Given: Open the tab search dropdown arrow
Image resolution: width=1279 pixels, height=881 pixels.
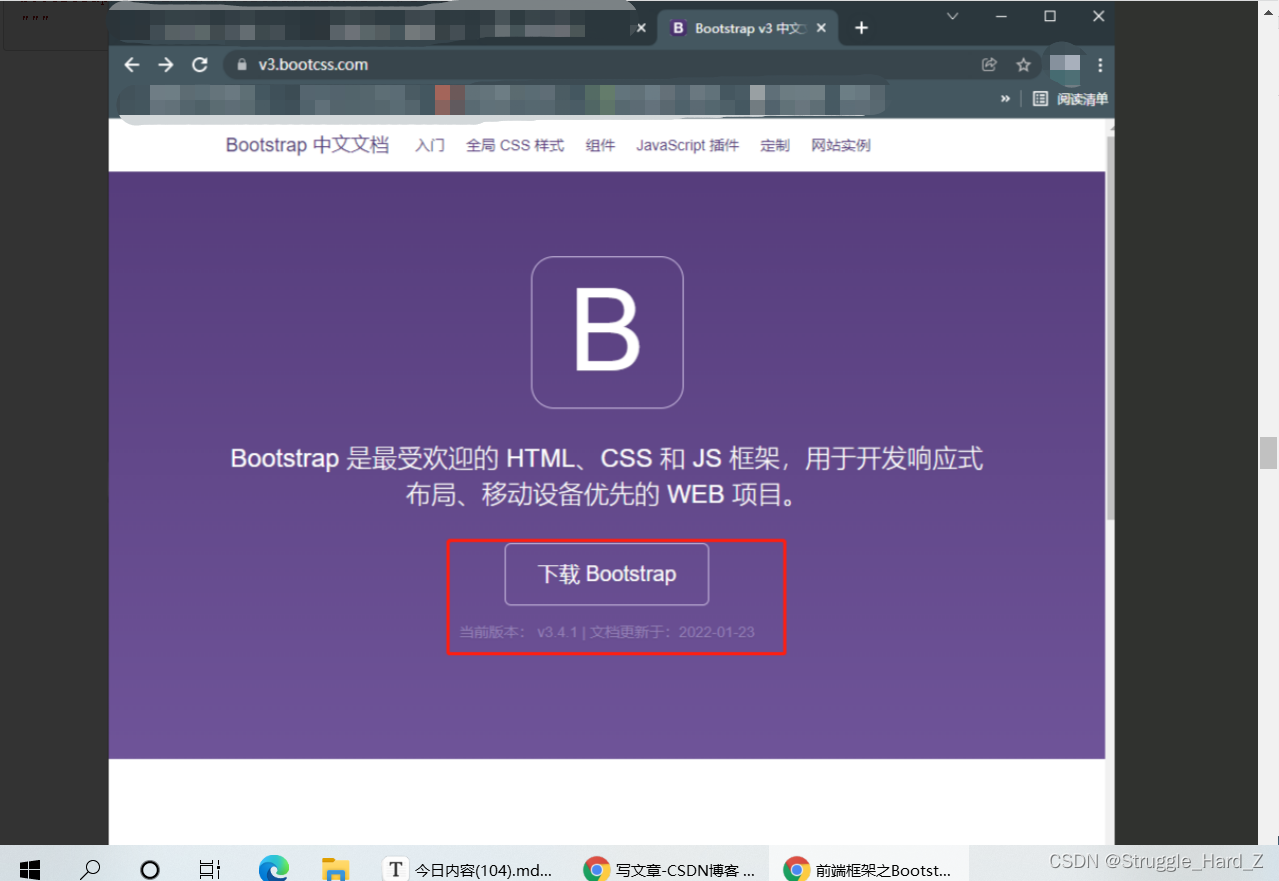Looking at the screenshot, I should [953, 16].
